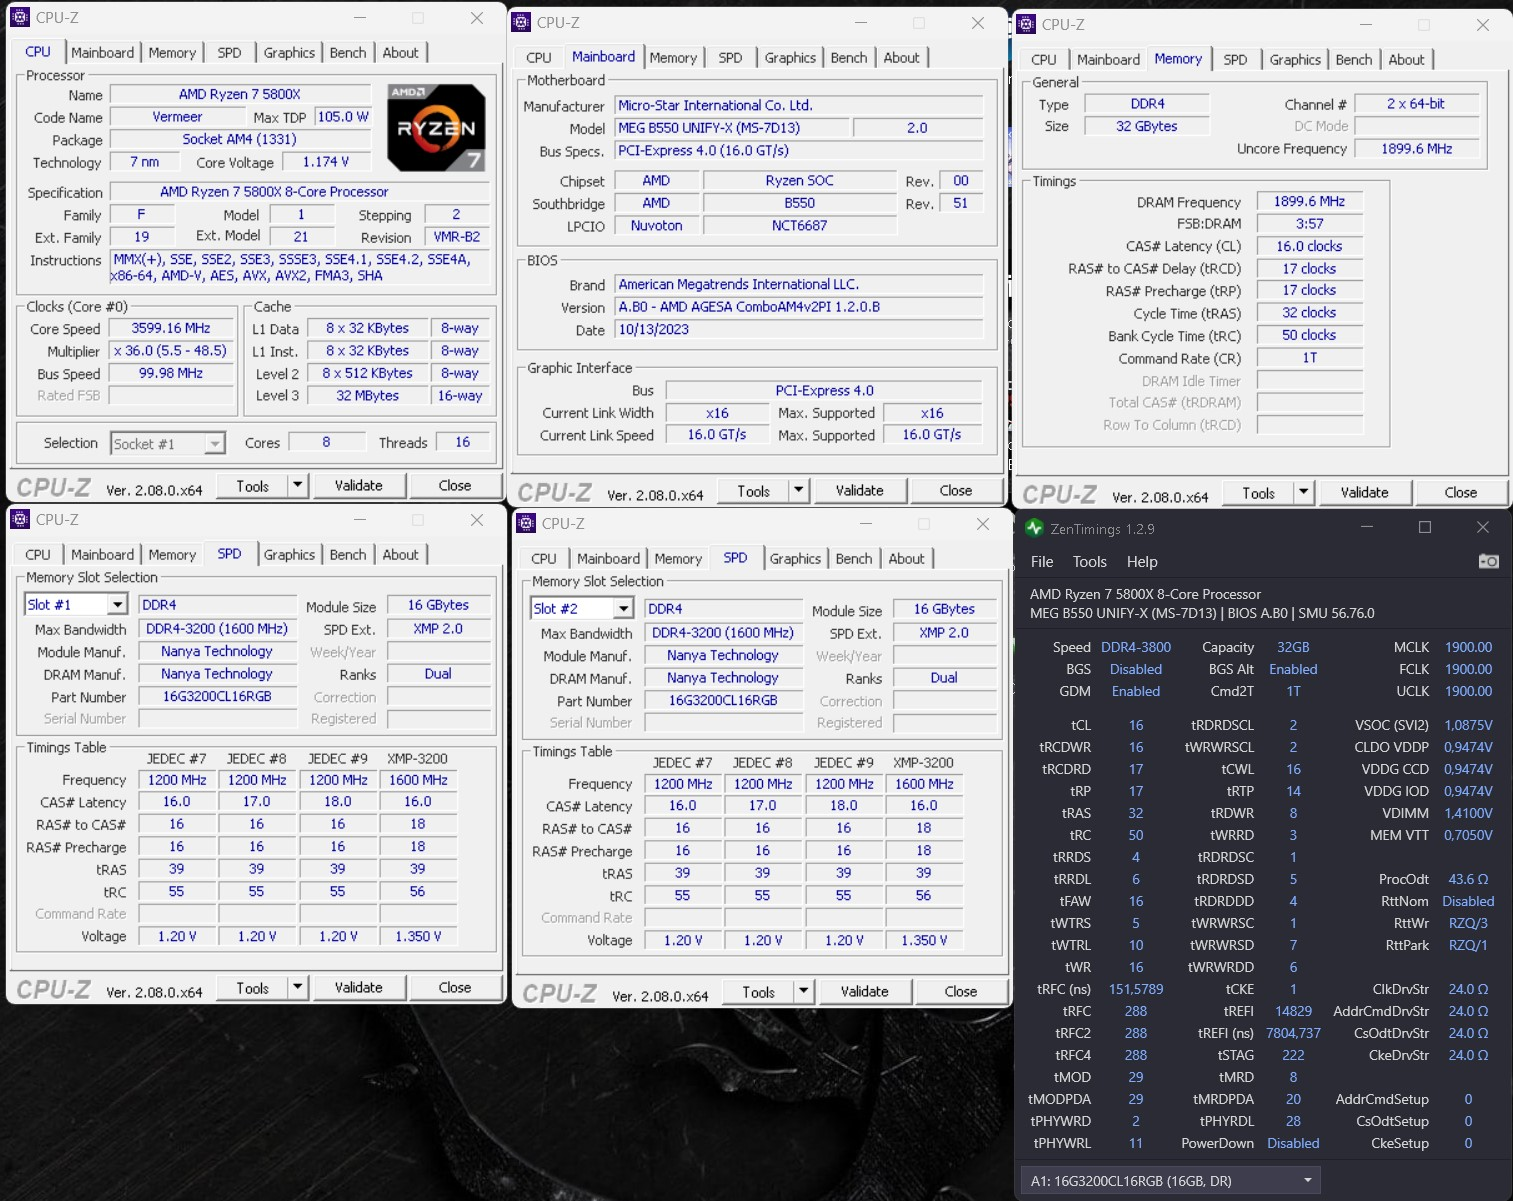Click the ProcOdt 43.6 Ω value

(1468, 879)
